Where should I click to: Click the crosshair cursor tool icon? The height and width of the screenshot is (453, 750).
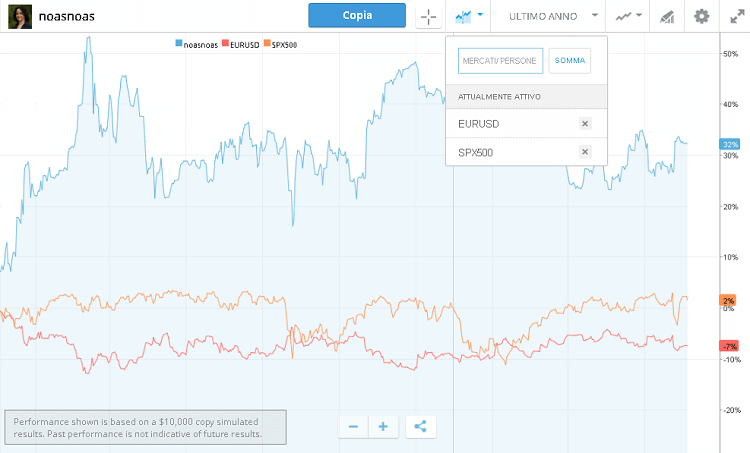coord(428,16)
